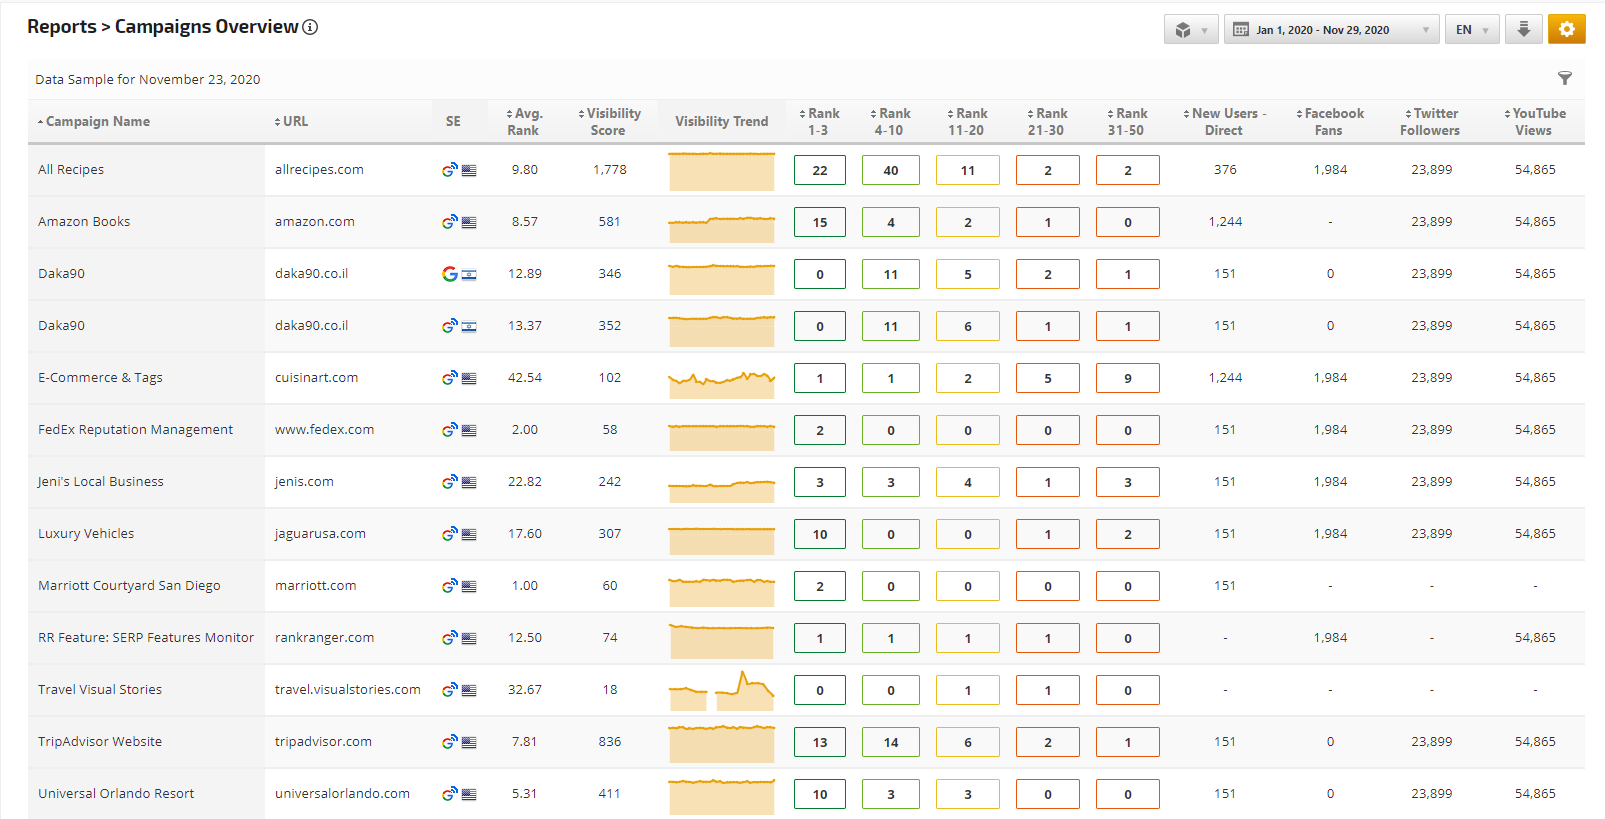Sort table by Campaign Name column

tap(97, 121)
